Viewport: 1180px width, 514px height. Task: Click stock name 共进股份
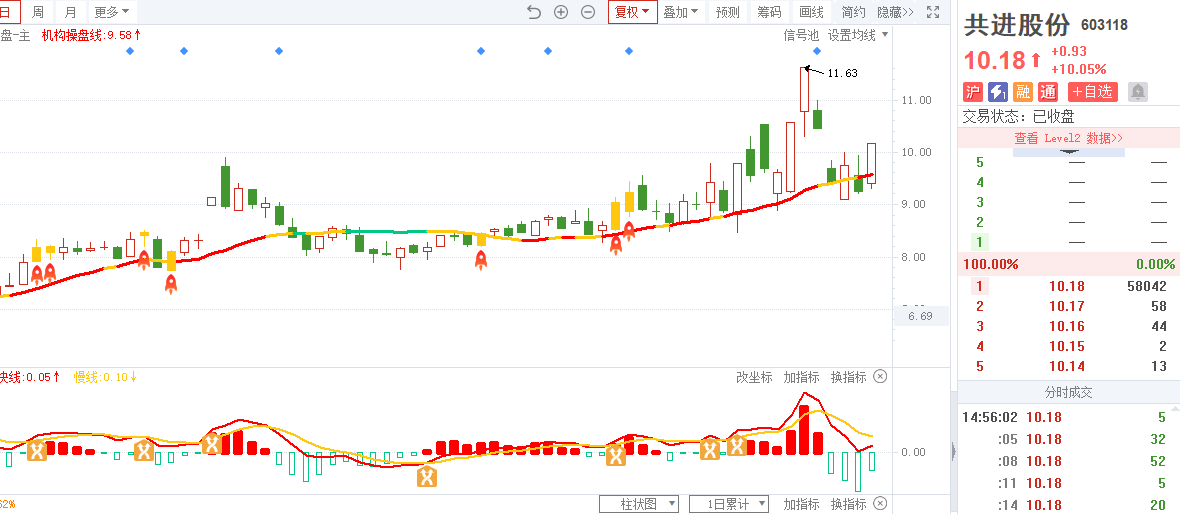pyautogui.click(x=1017, y=25)
